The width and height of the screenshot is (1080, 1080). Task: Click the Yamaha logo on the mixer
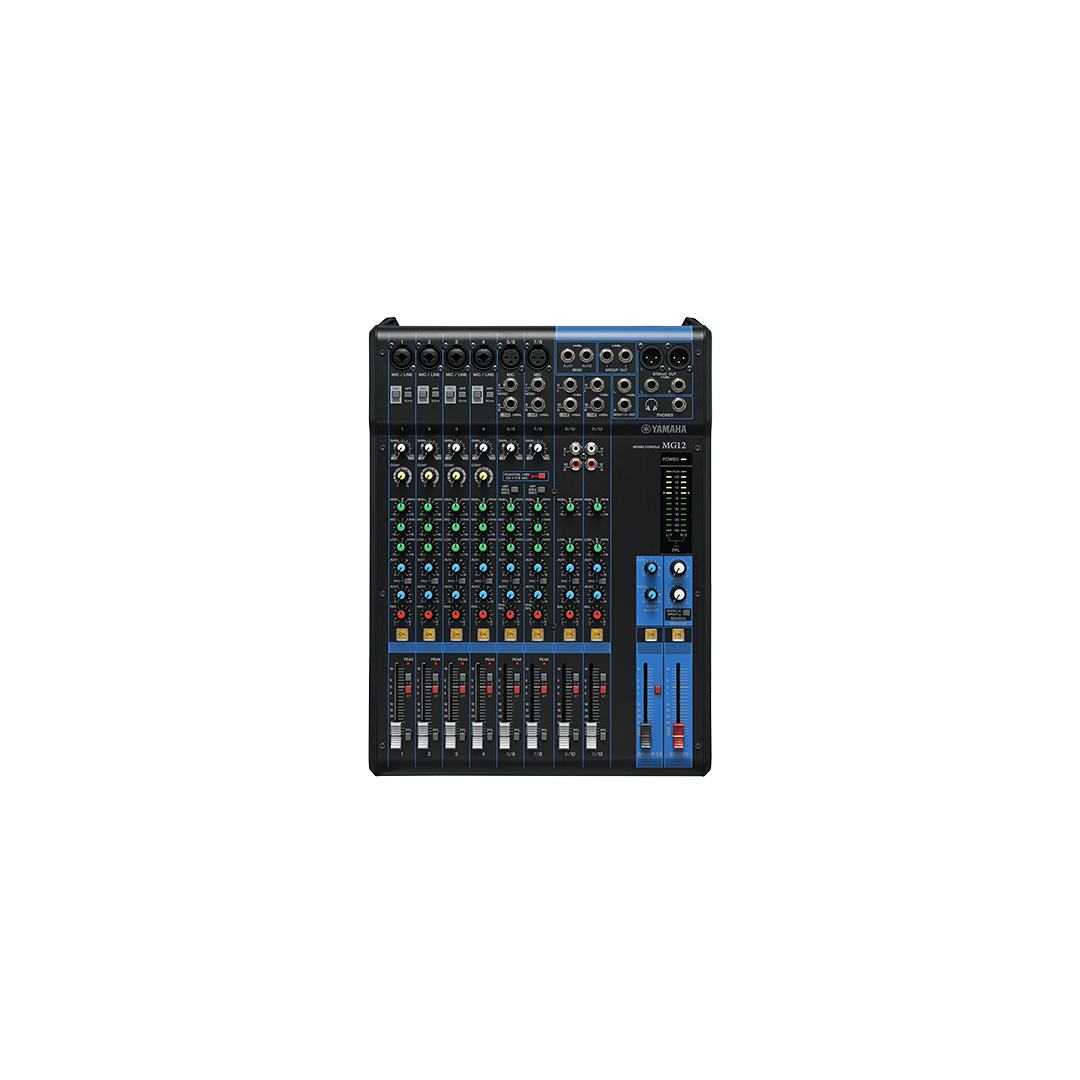(664, 429)
